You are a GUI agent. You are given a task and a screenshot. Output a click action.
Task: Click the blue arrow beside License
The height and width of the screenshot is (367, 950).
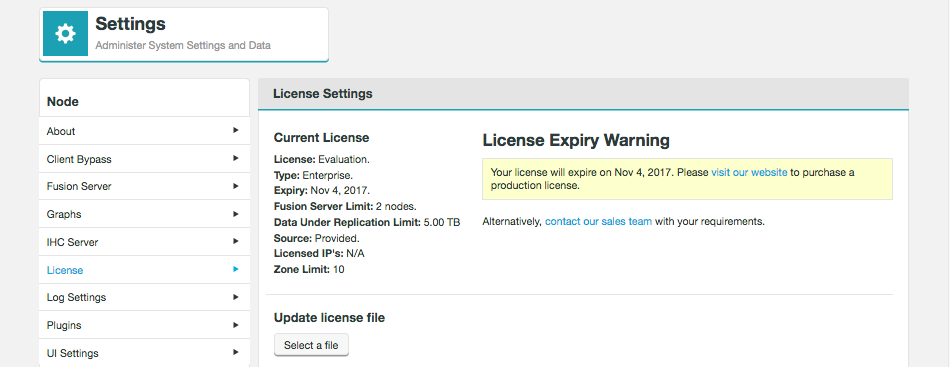236,269
